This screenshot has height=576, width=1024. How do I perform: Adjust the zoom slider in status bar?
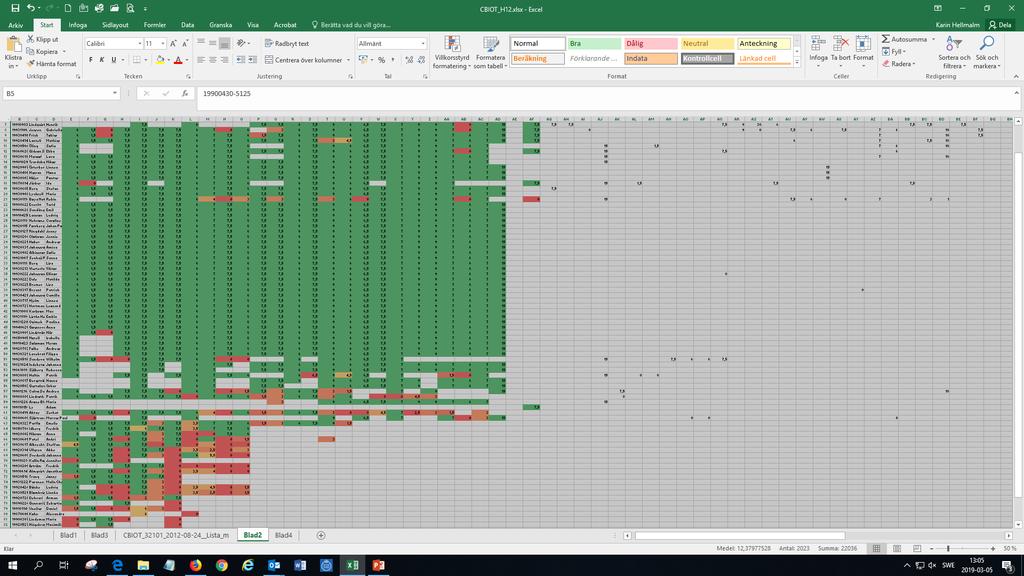(x=948, y=548)
